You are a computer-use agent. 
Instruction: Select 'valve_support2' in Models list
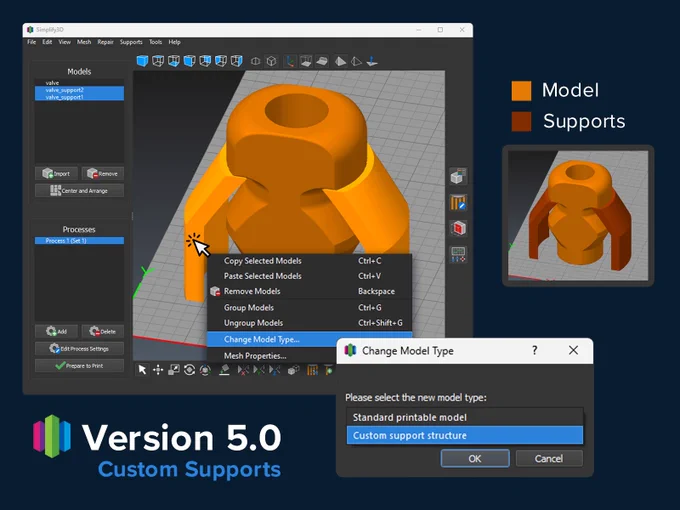click(79, 90)
